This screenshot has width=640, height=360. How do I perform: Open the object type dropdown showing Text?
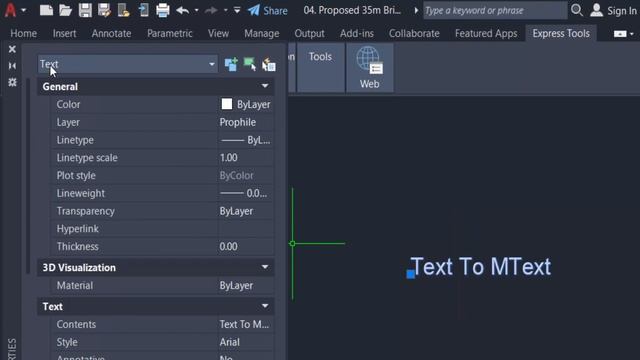[x=127, y=64]
